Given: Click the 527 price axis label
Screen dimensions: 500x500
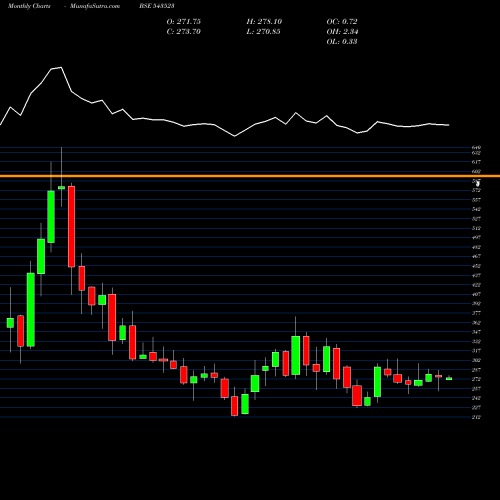Looking at the screenshot, I should point(476,219).
